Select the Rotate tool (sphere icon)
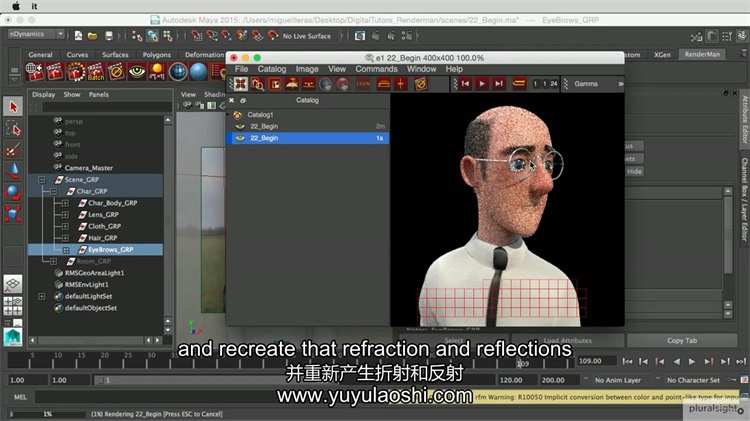Viewport: 750px width, 421px height. [13, 192]
